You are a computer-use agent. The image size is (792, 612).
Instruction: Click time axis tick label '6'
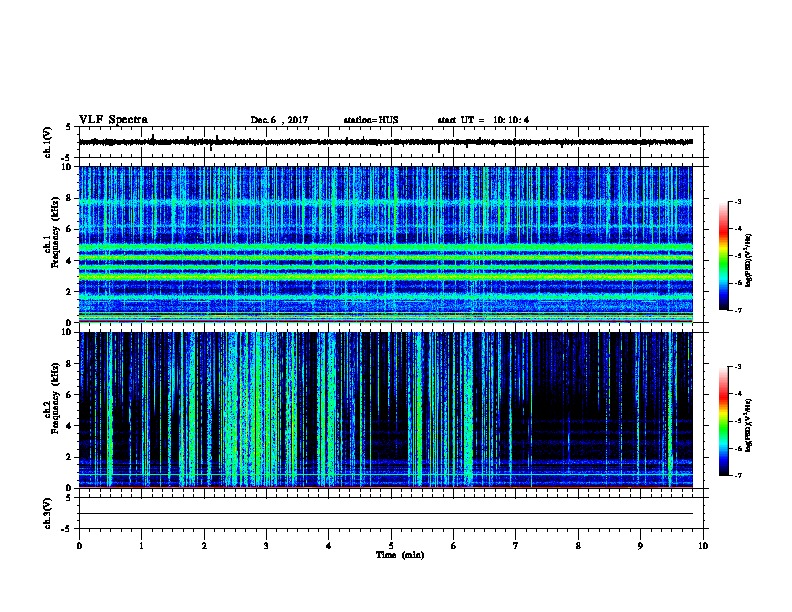tap(454, 546)
